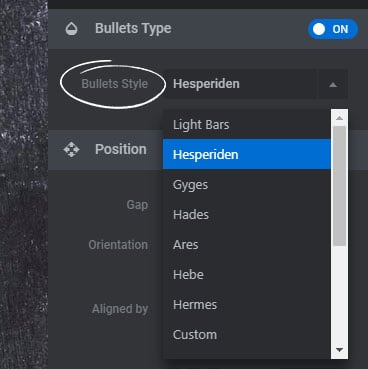Screen dimensions: 368x369
Task: Click the dropdown list scrollbar thumb
Action: 339,186
